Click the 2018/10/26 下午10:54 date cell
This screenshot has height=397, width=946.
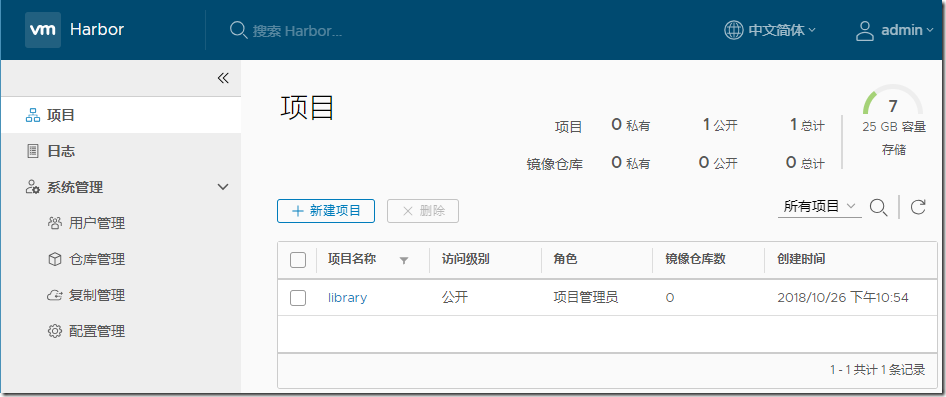pyautogui.click(x=843, y=297)
